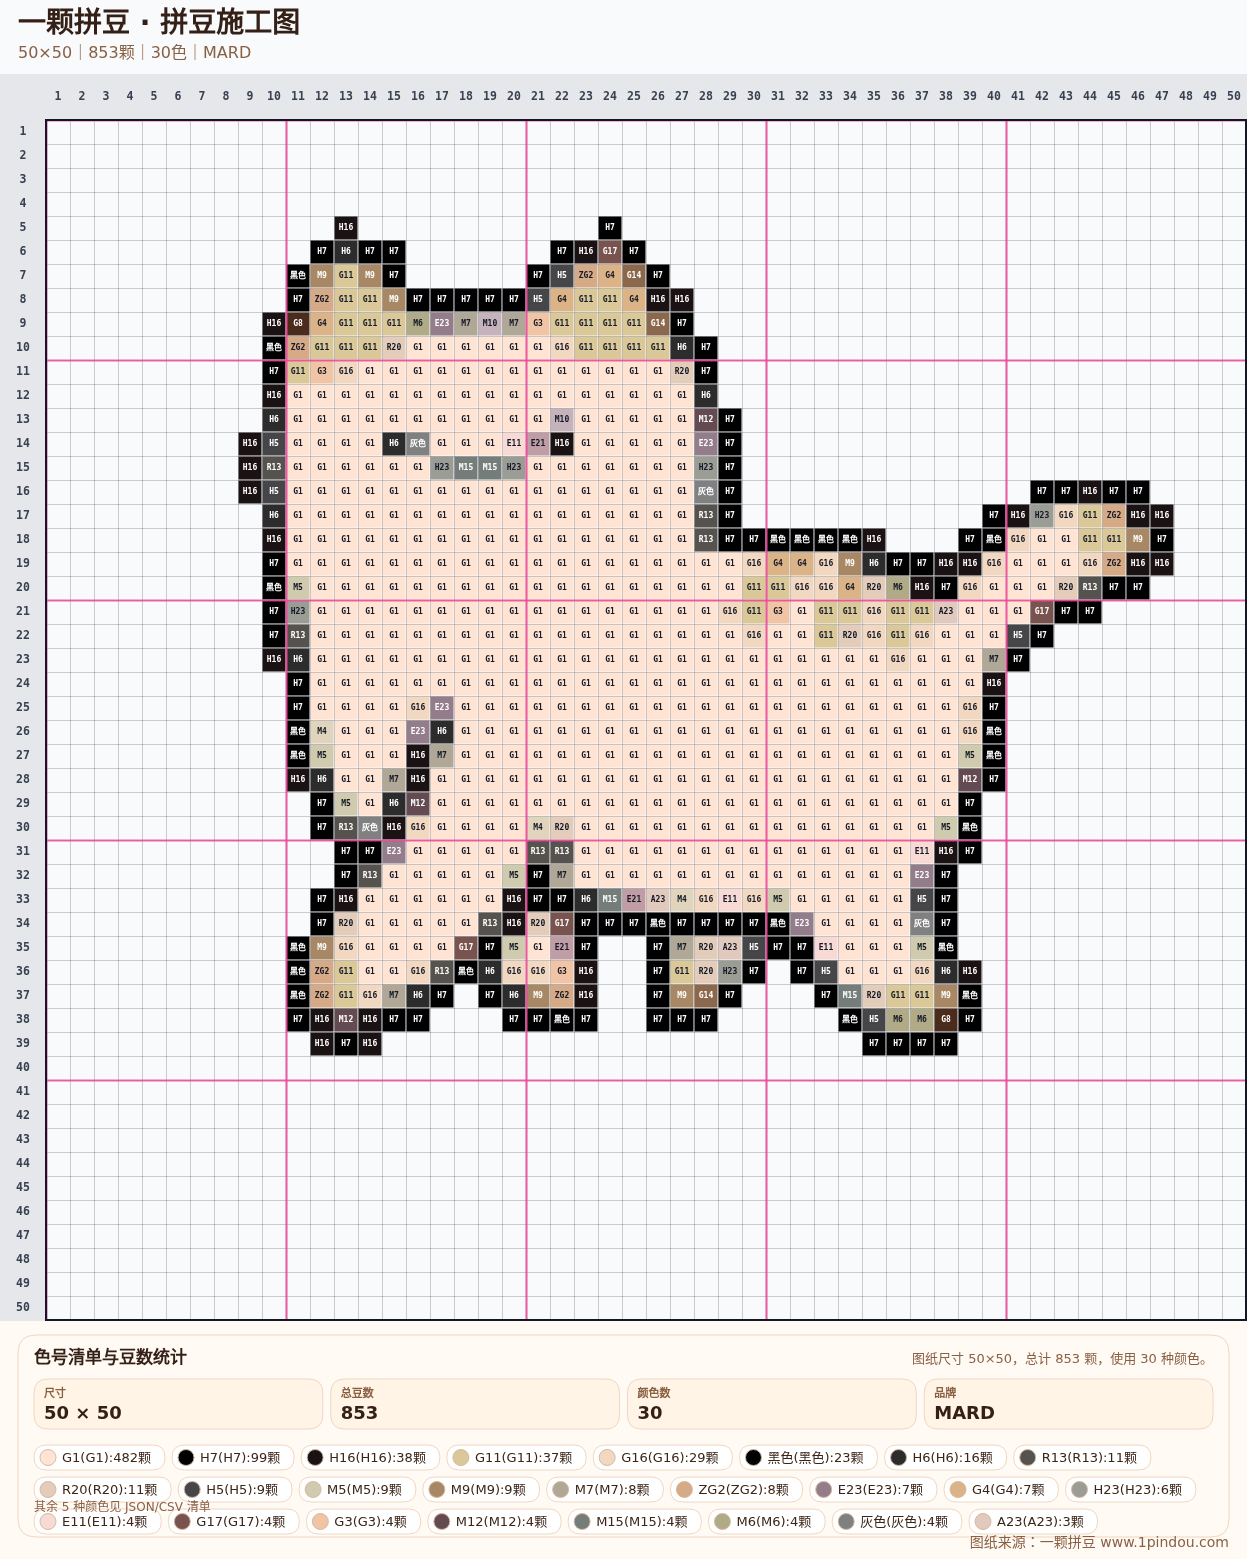Click the E11 4颗 legend chip
The height and width of the screenshot is (1559, 1247).
tap(97, 1521)
